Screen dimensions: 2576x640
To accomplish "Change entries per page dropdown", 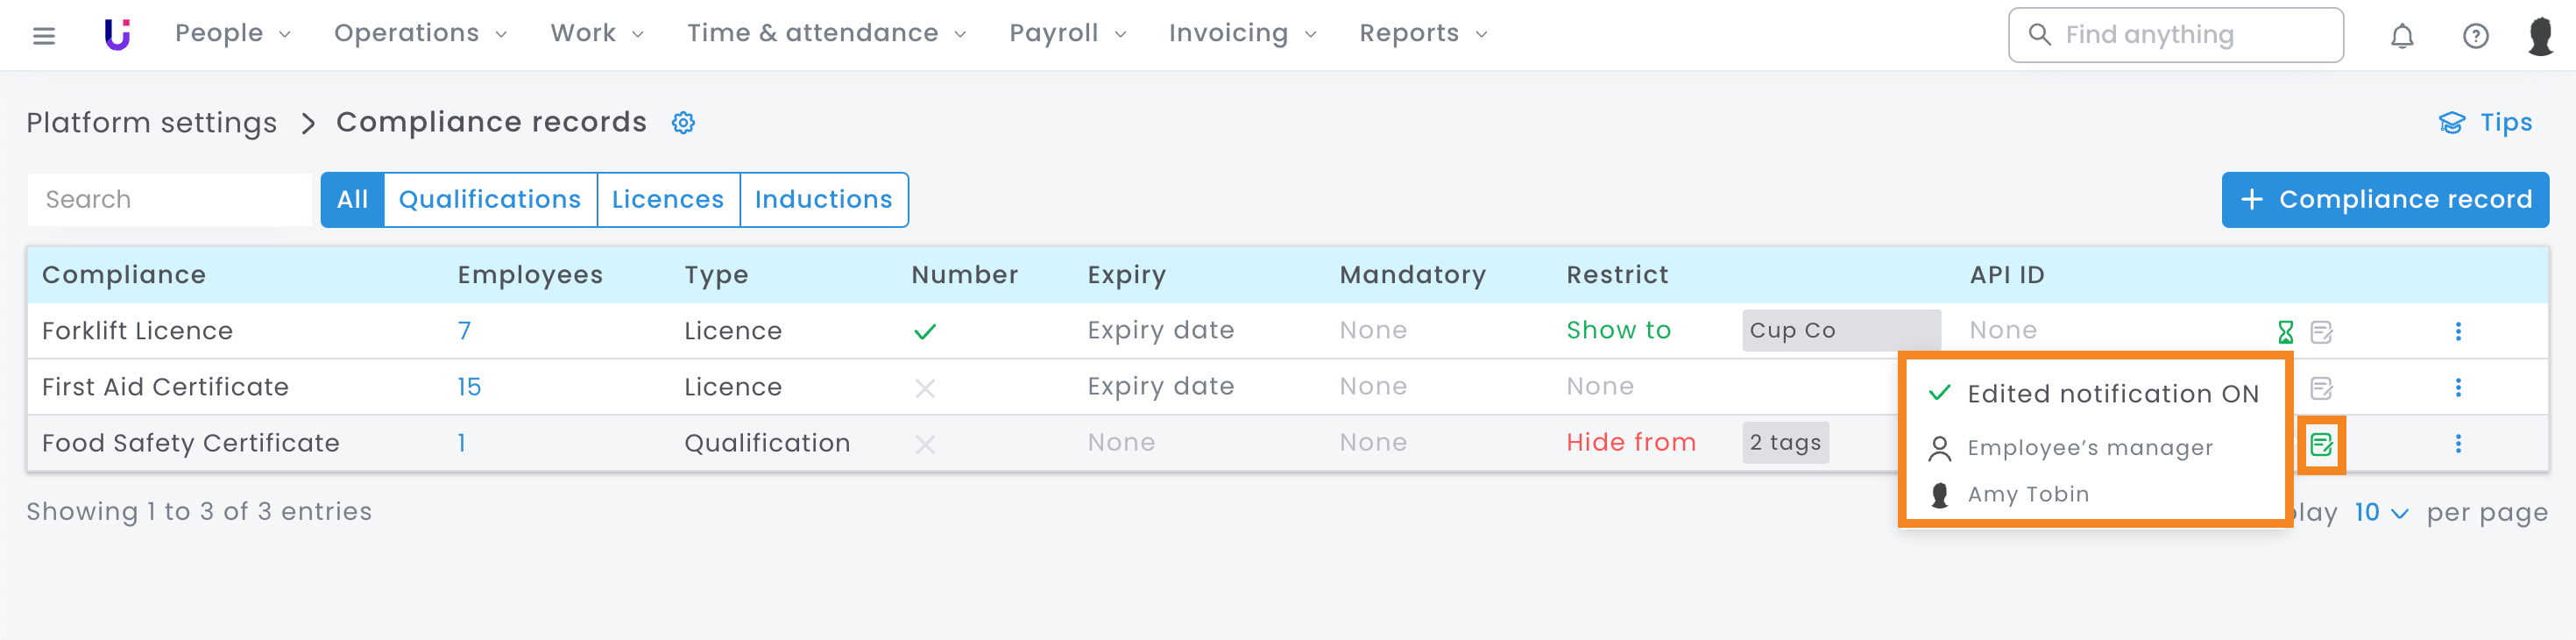I will [x=2381, y=513].
